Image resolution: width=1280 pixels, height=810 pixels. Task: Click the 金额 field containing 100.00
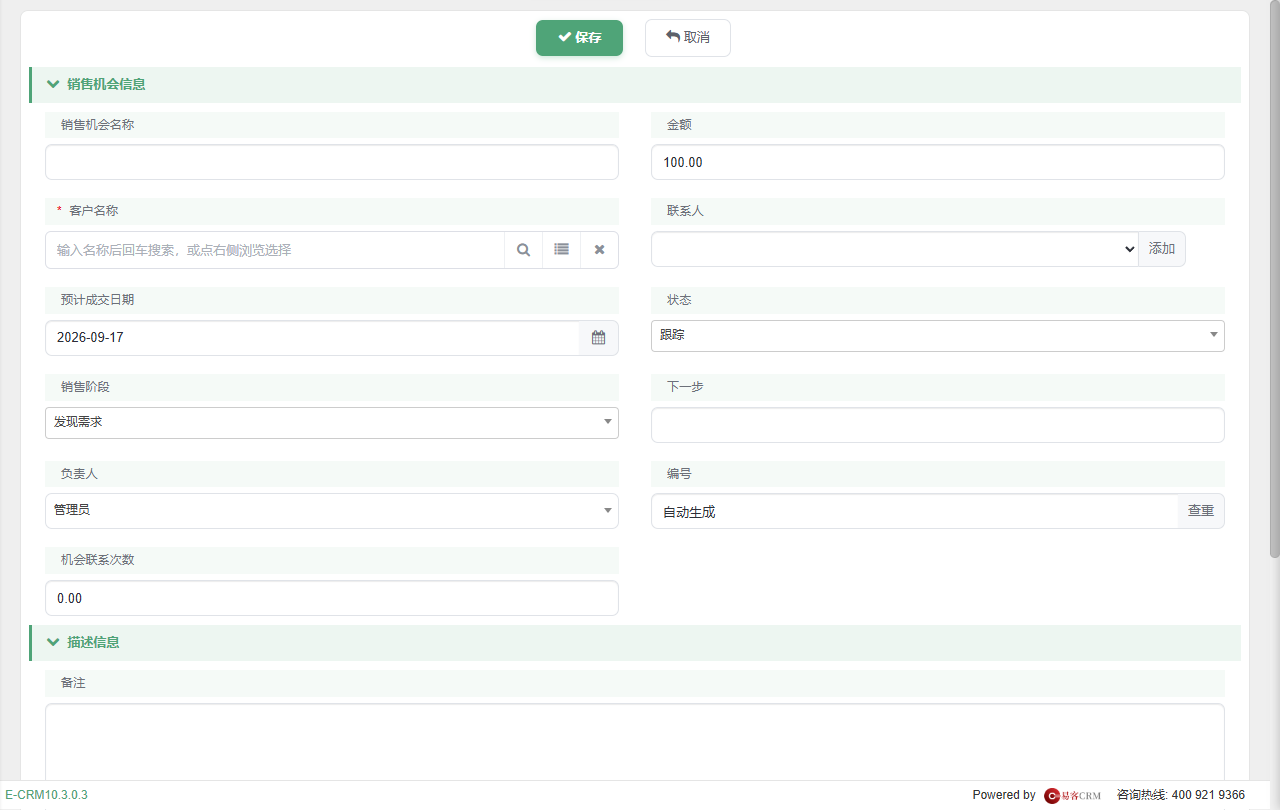(938, 162)
